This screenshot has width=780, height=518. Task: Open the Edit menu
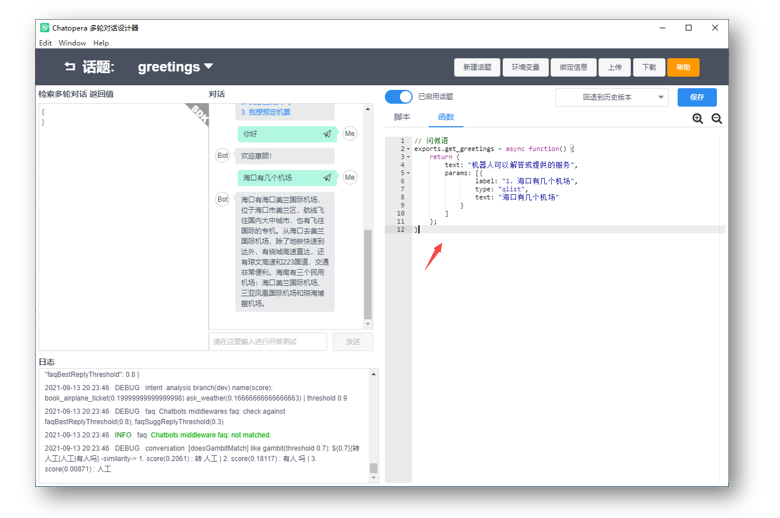point(45,43)
